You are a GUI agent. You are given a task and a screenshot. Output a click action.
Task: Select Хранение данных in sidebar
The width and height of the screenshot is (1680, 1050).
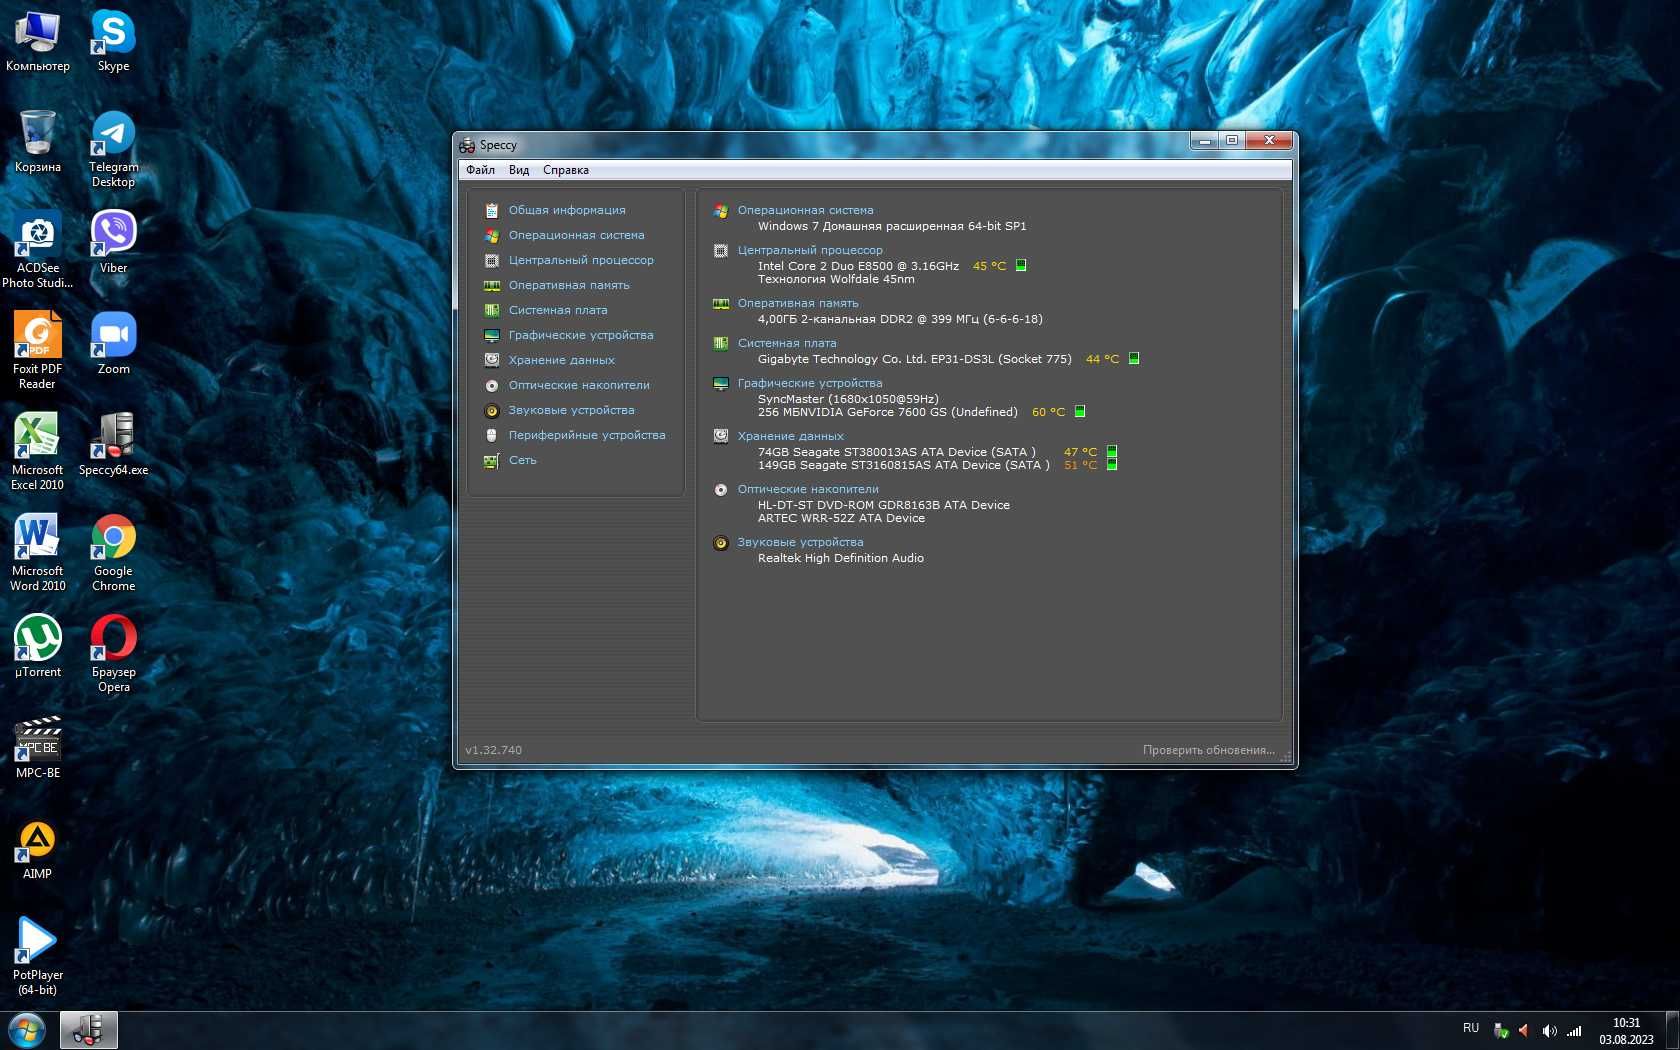(x=562, y=360)
